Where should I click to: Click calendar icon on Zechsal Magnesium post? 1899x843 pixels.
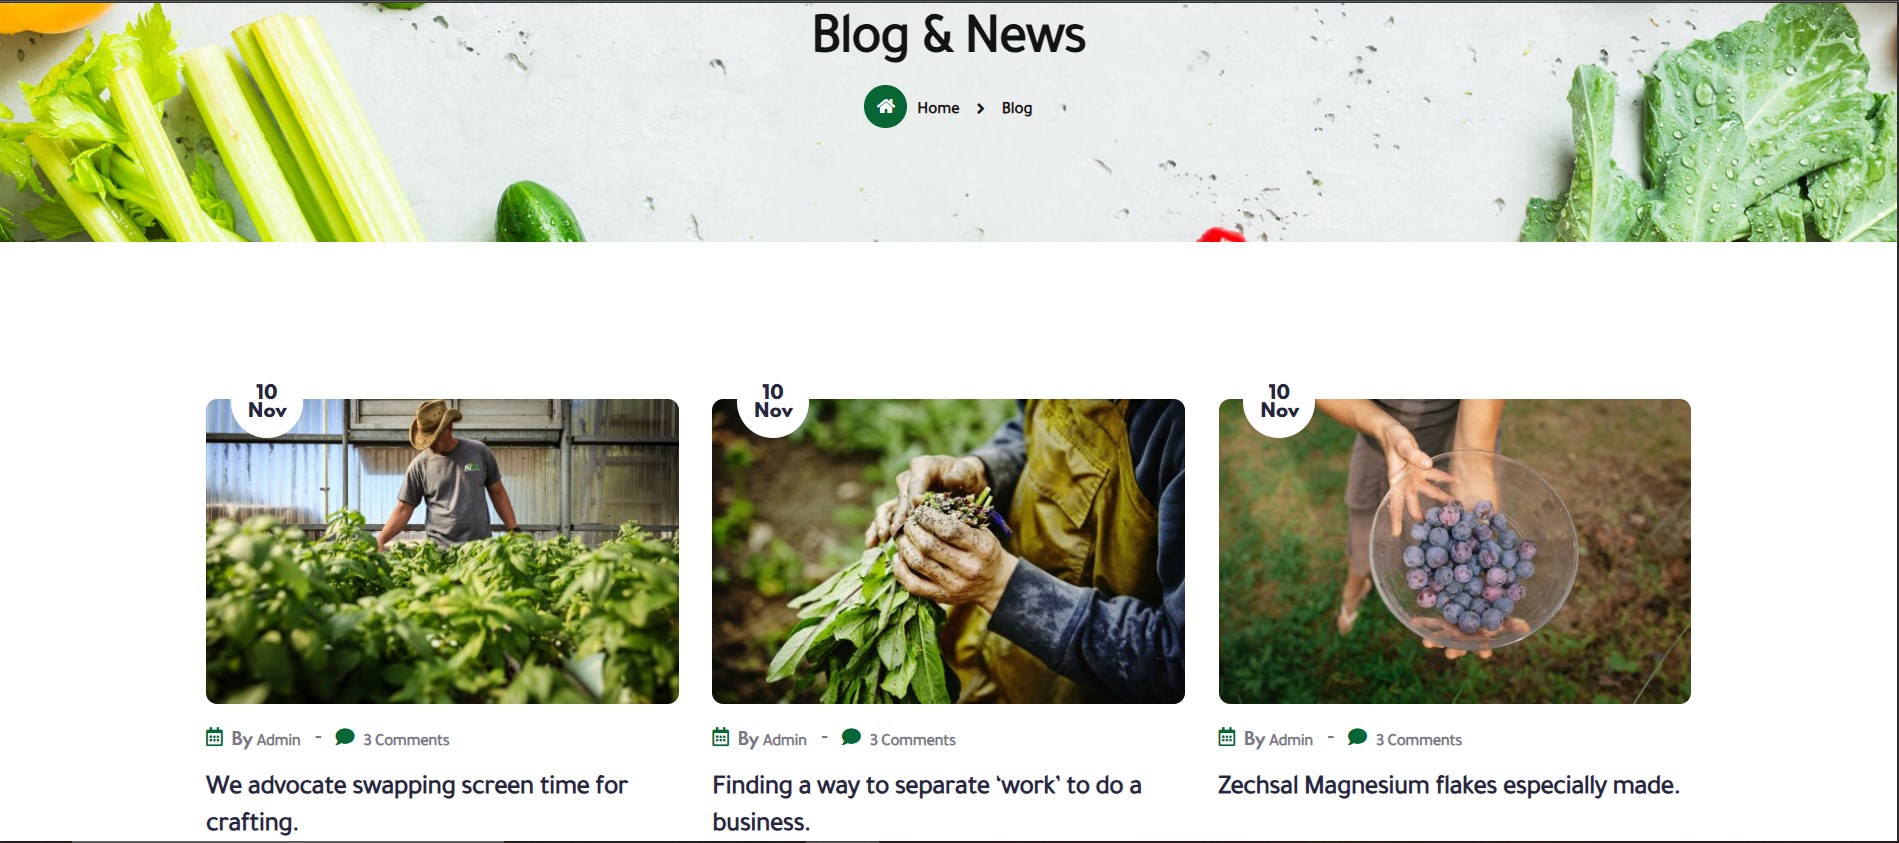coord(1227,738)
